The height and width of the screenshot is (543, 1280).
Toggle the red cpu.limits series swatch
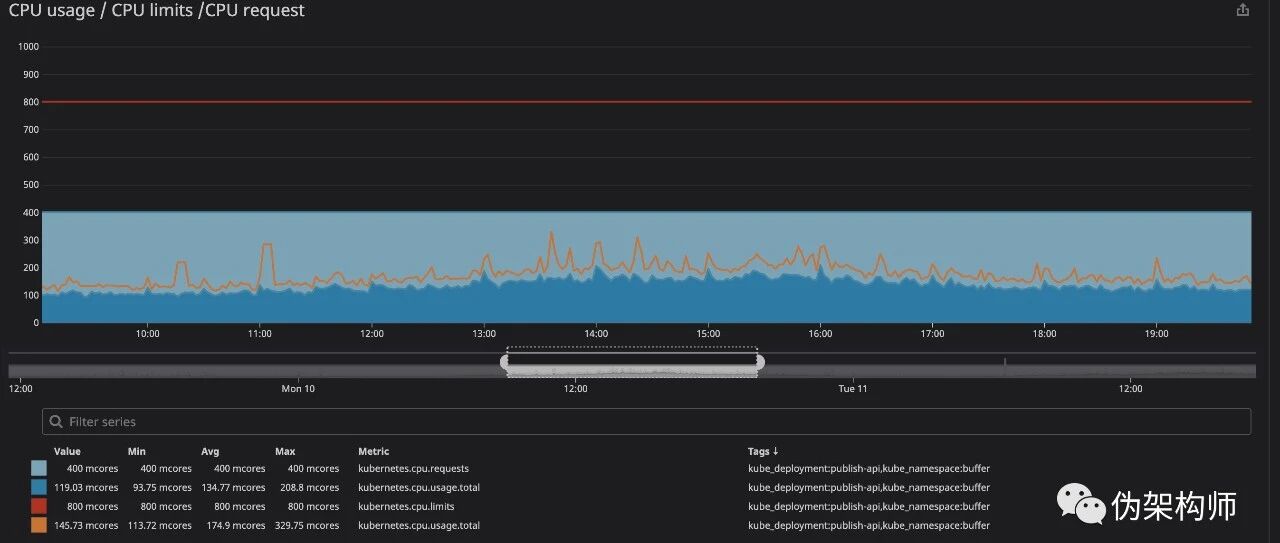[x=39, y=506]
